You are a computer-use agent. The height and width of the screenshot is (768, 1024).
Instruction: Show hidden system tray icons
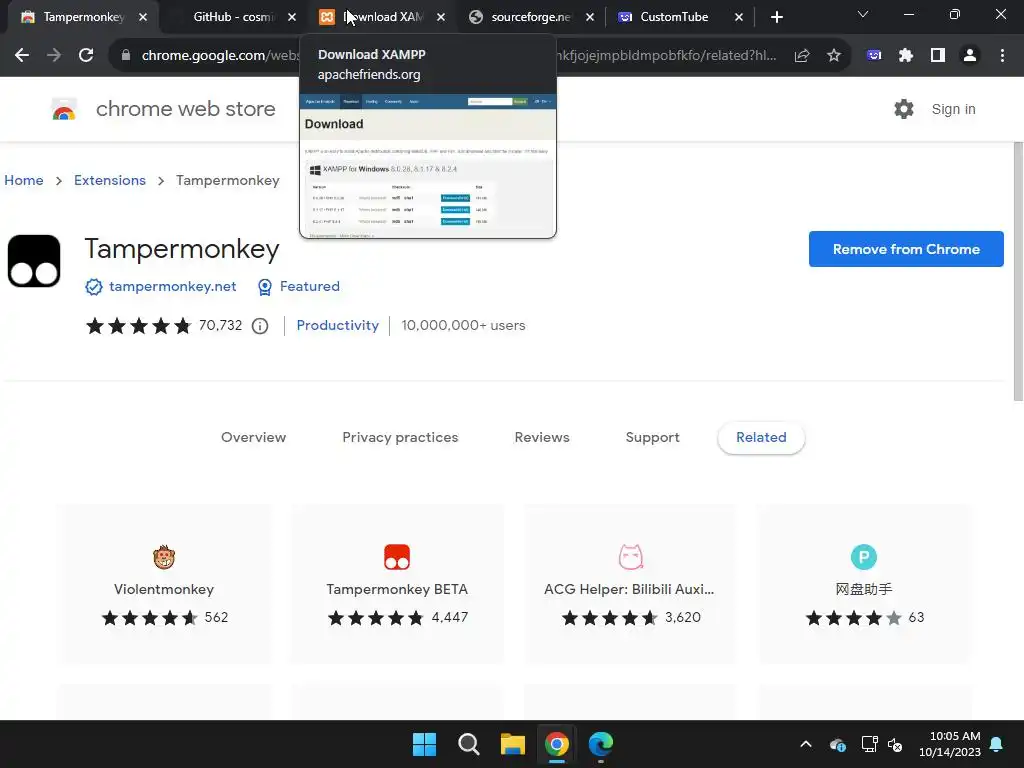(806, 744)
